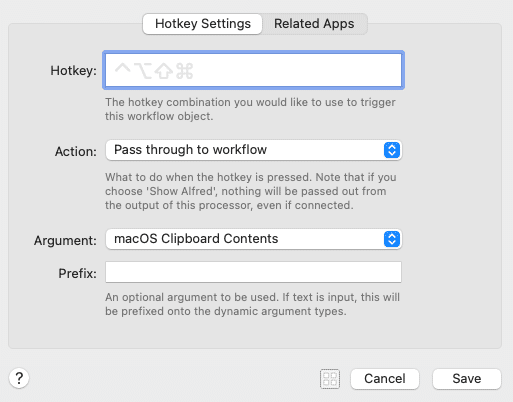Save the hotkey configuration
The height and width of the screenshot is (402, 513).
coord(467,379)
